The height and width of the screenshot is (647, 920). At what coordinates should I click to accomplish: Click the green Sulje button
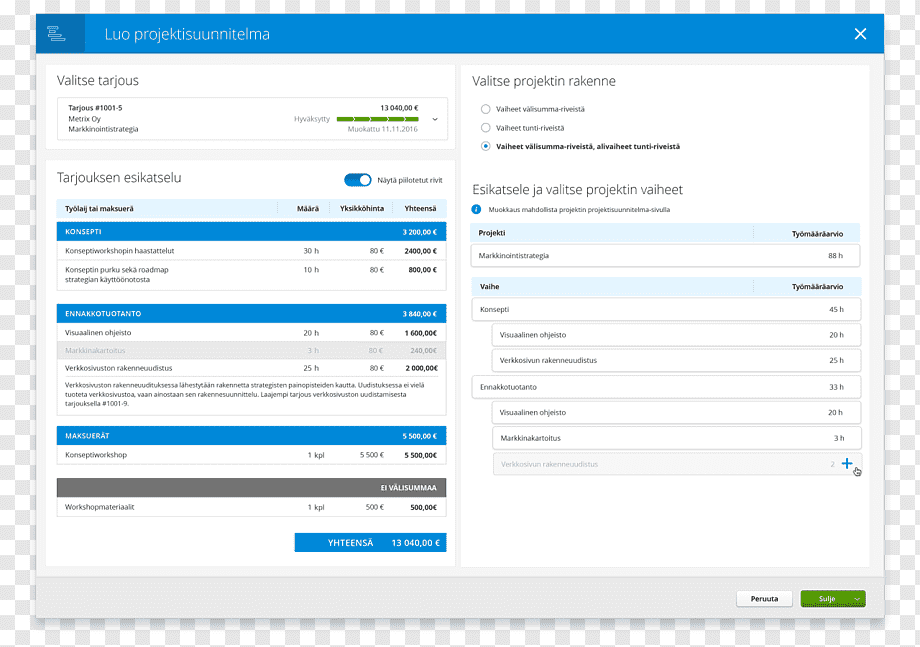(x=827, y=599)
